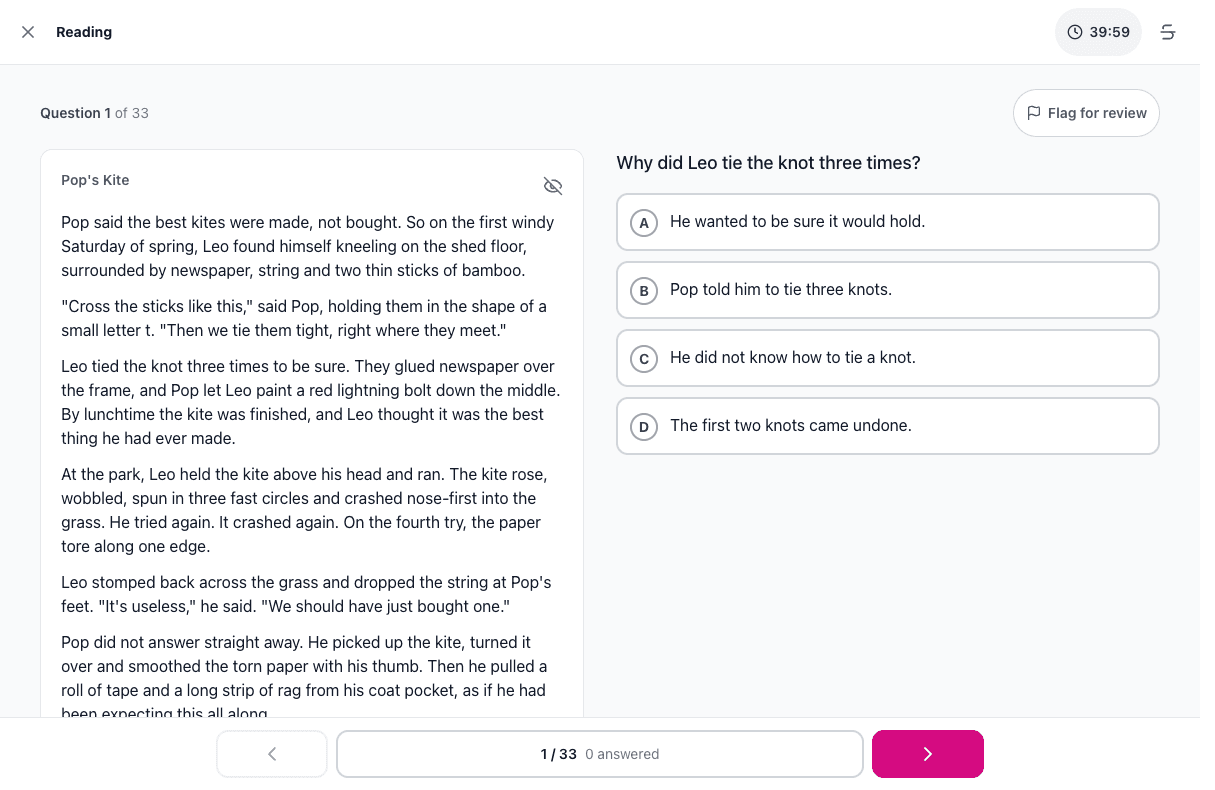Screen dimensions: 1215x790
Task: Close the Reading test with X icon
Action: pos(28,32)
